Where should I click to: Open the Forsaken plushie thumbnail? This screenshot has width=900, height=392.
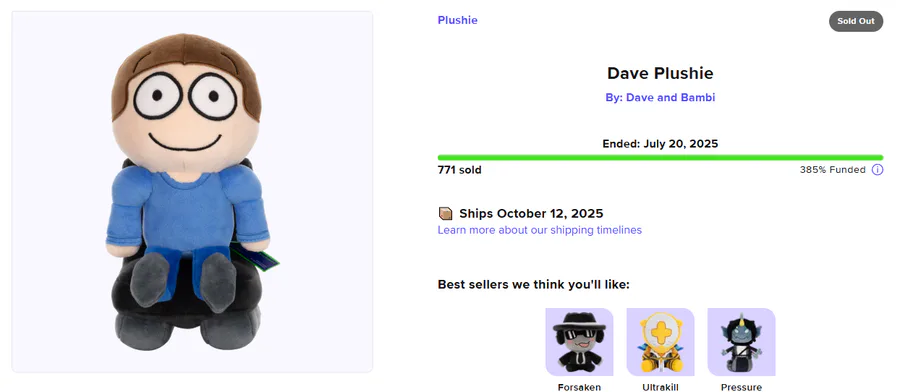point(579,342)
